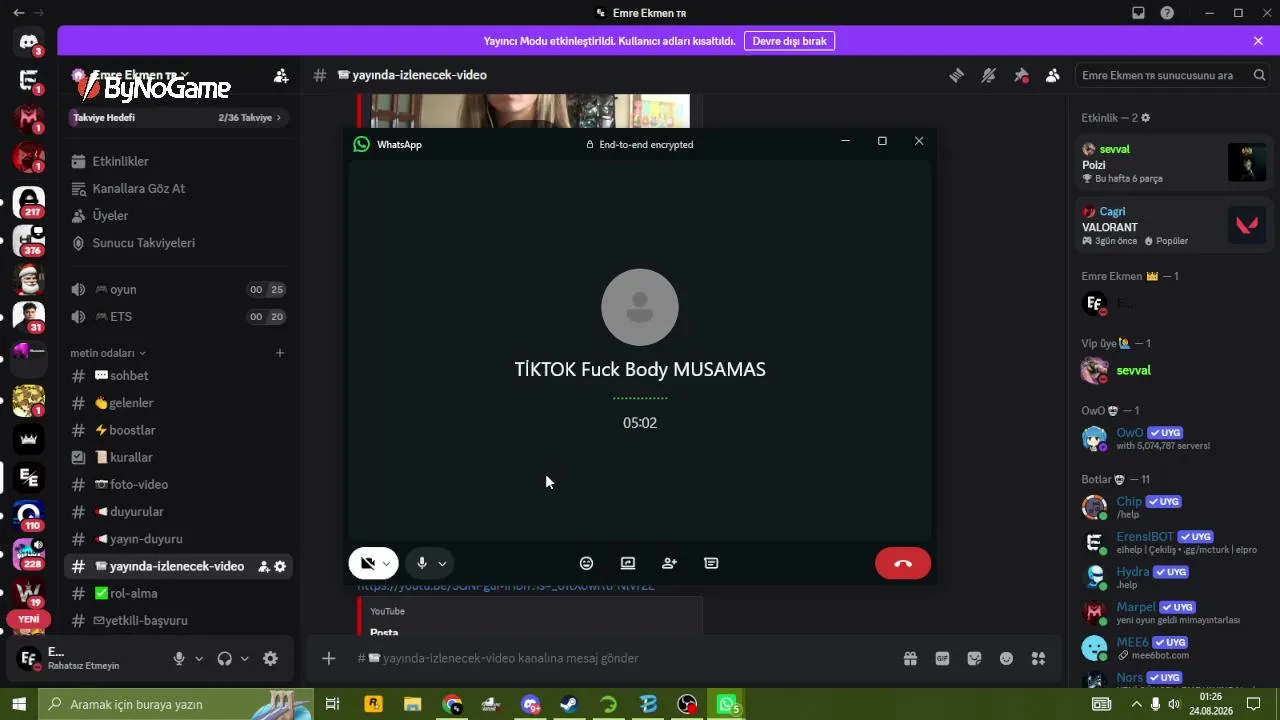Open pinned messages in channel header

(1021, 75)
